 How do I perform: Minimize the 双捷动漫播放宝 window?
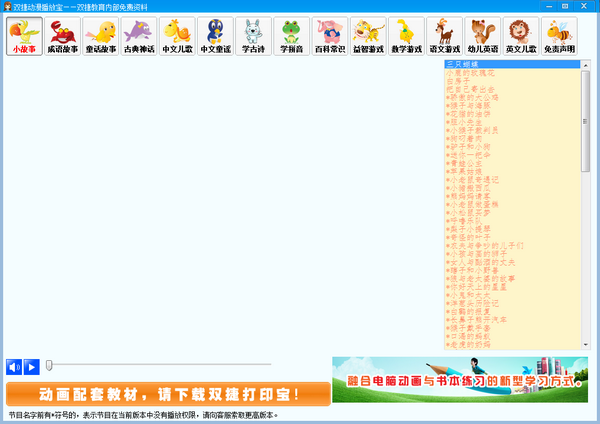pos(549,6)
